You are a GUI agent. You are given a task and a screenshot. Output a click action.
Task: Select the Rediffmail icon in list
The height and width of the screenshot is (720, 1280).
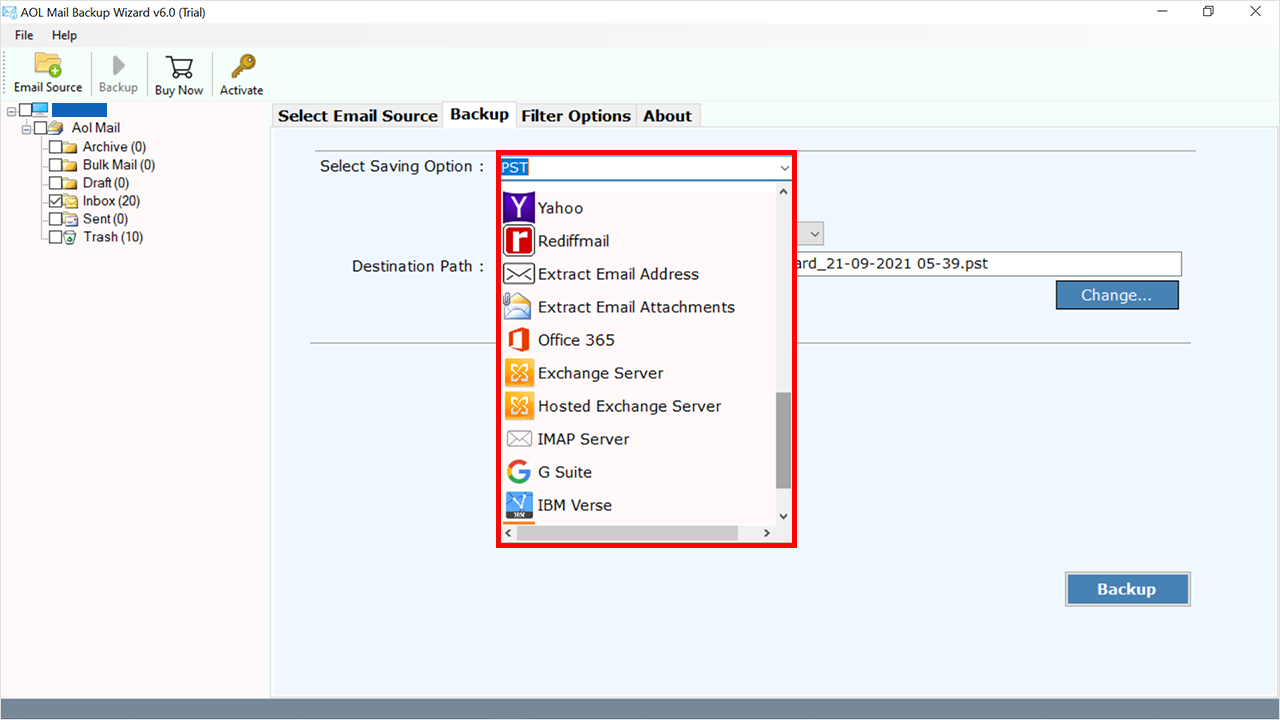[x=519, y=241]
